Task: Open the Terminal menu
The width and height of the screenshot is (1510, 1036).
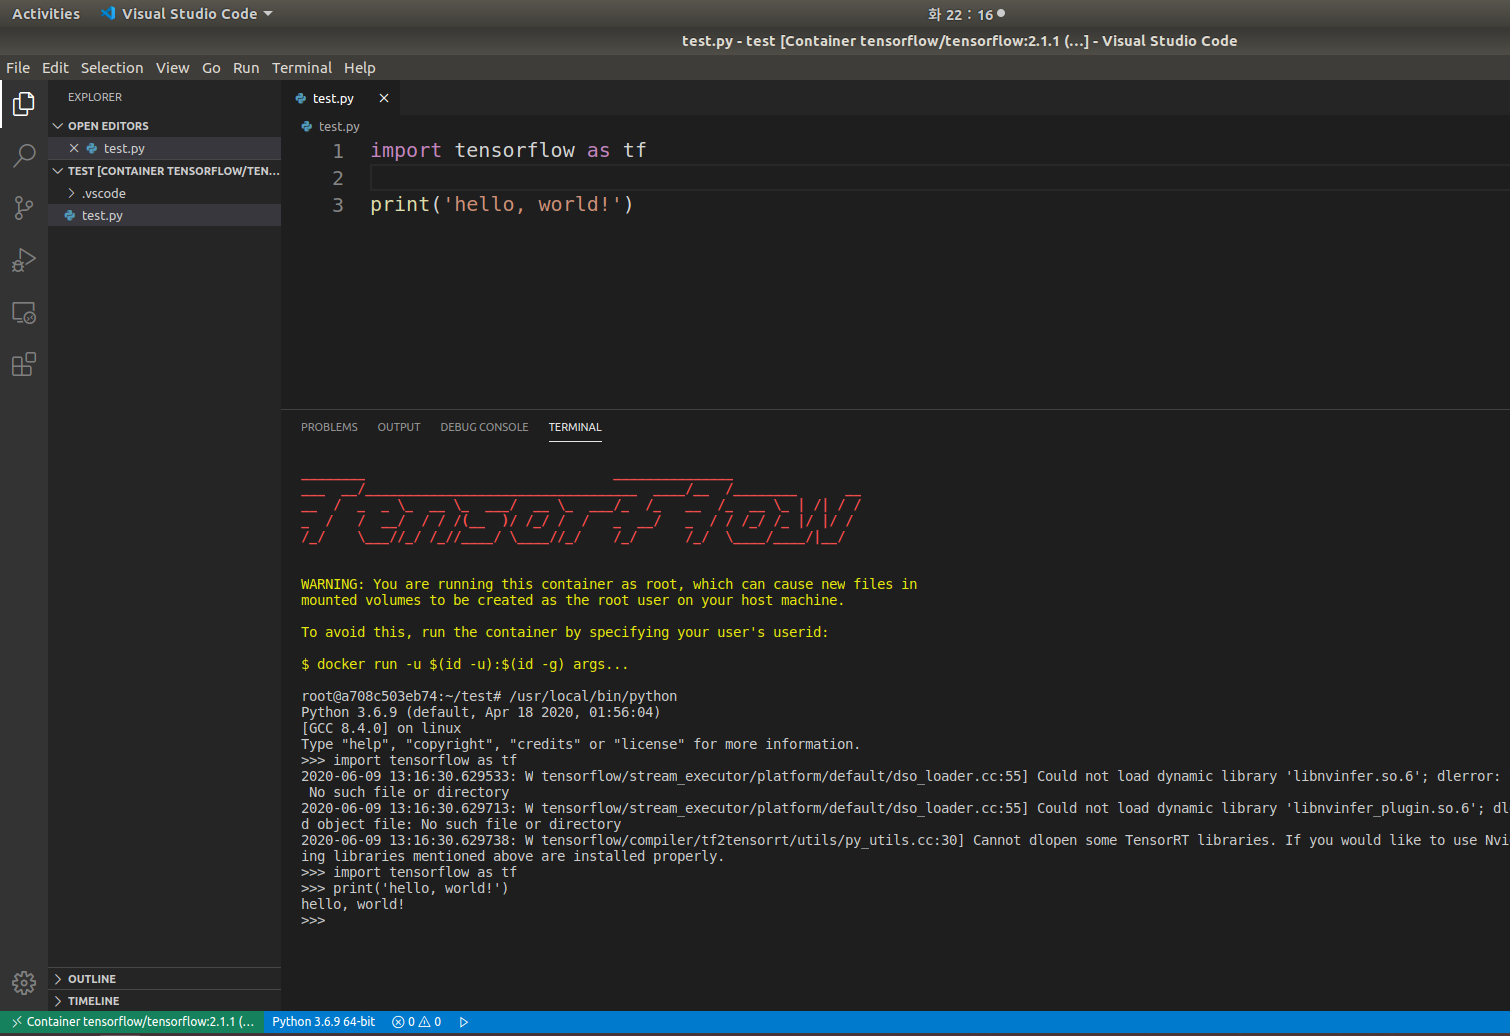Action: coord(302,68)
